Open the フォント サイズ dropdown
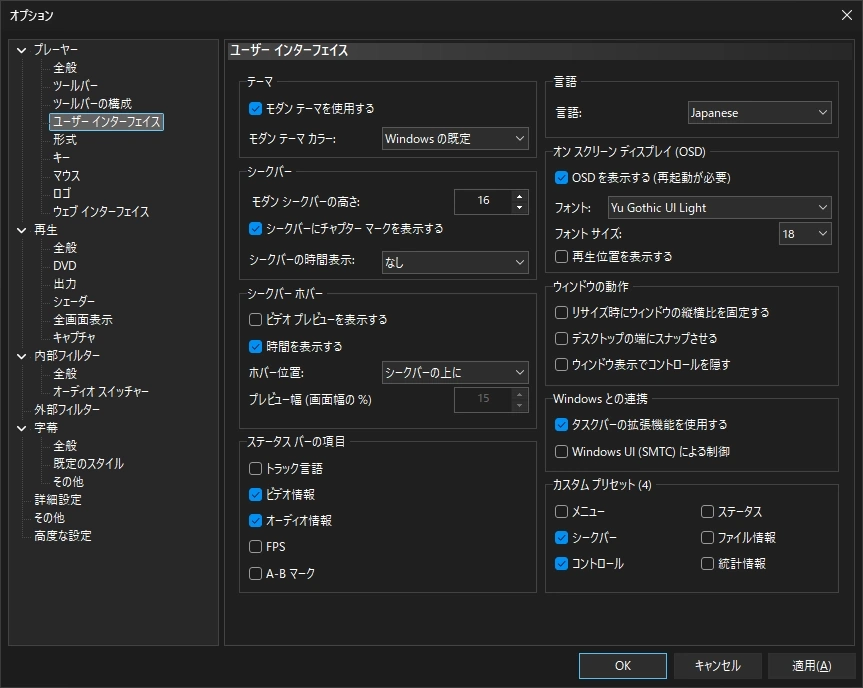This screenshot has height=688, width=863. 805,234
